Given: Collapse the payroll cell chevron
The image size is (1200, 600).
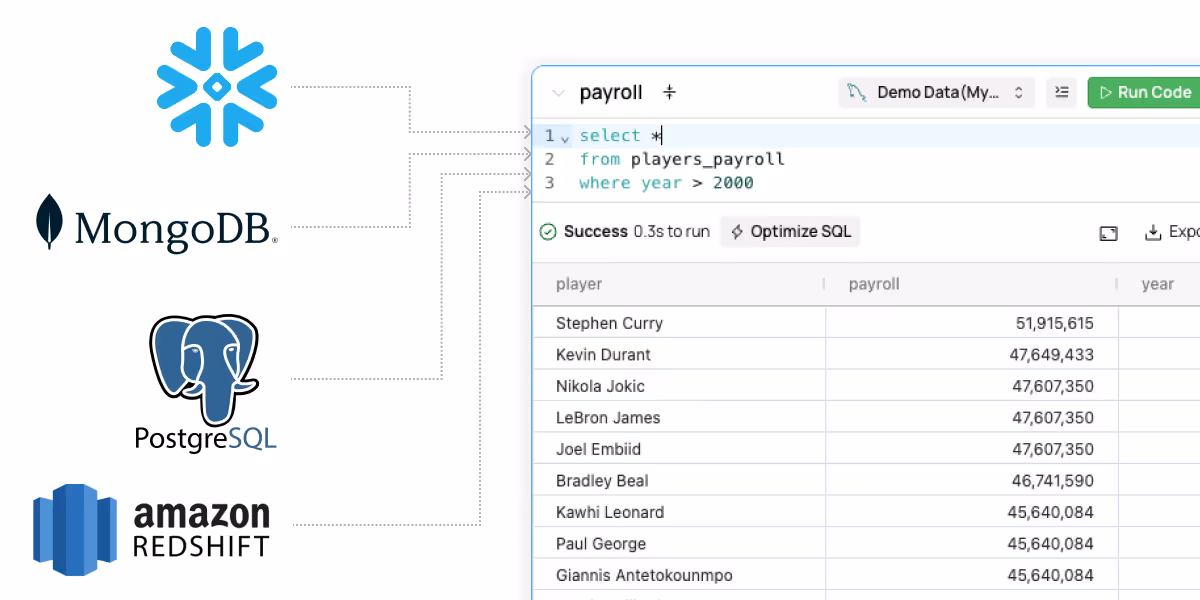Looking at the screenshot, I should pyautogui.click(x=558, y=93).
